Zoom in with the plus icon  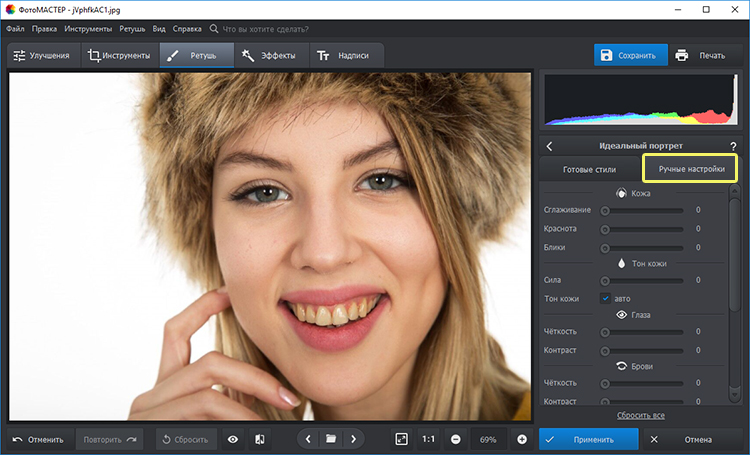coord(522,439)
